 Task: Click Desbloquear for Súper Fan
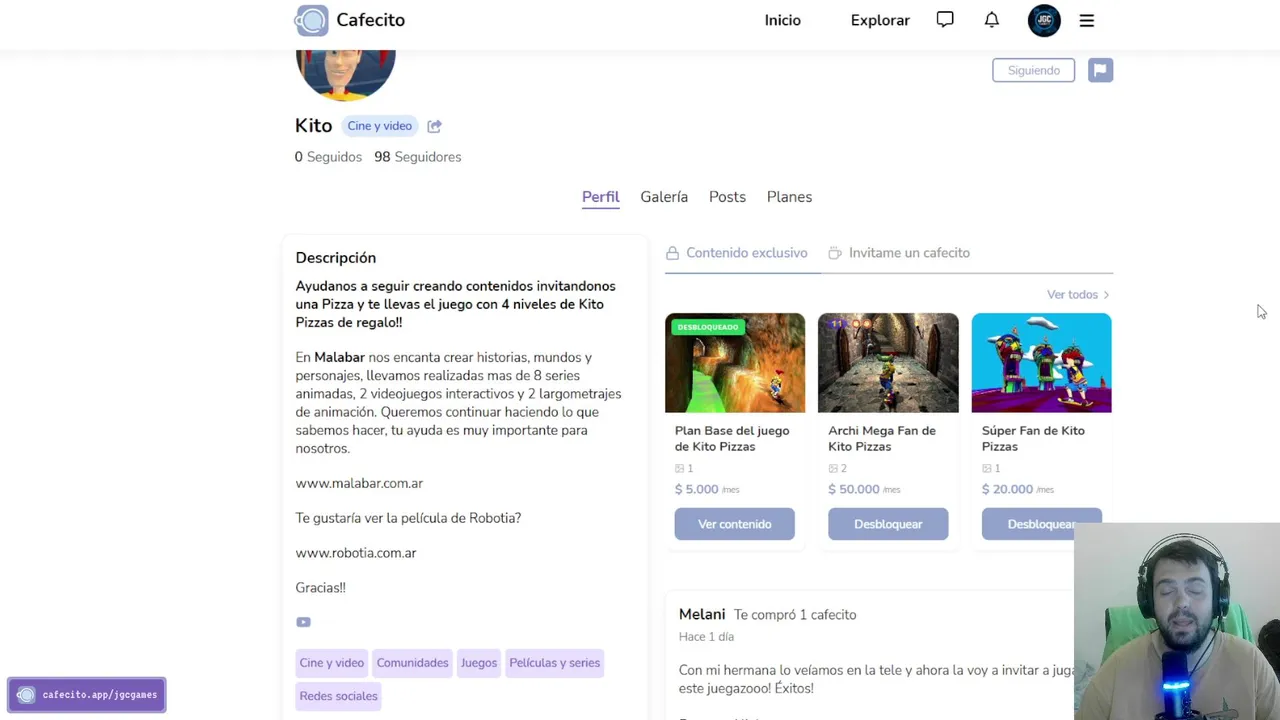tap(1041, 524)
